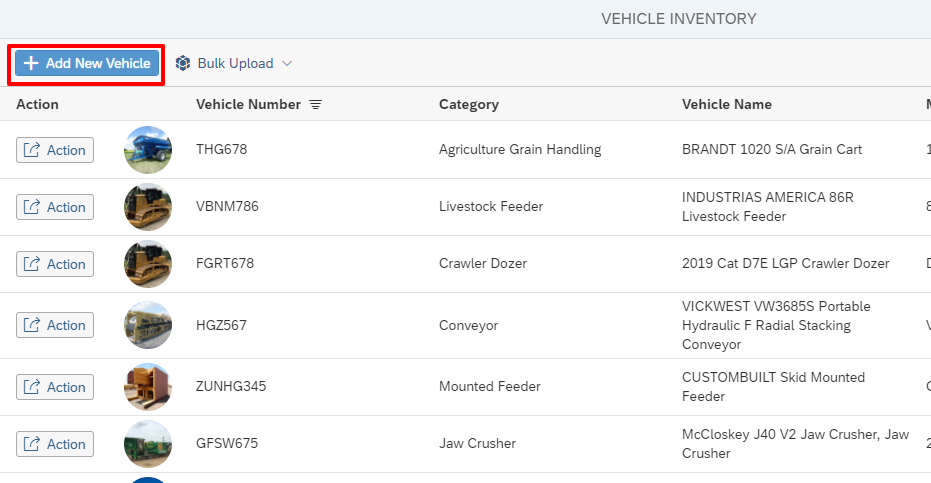Click the Add New Vehicle button

87,63
